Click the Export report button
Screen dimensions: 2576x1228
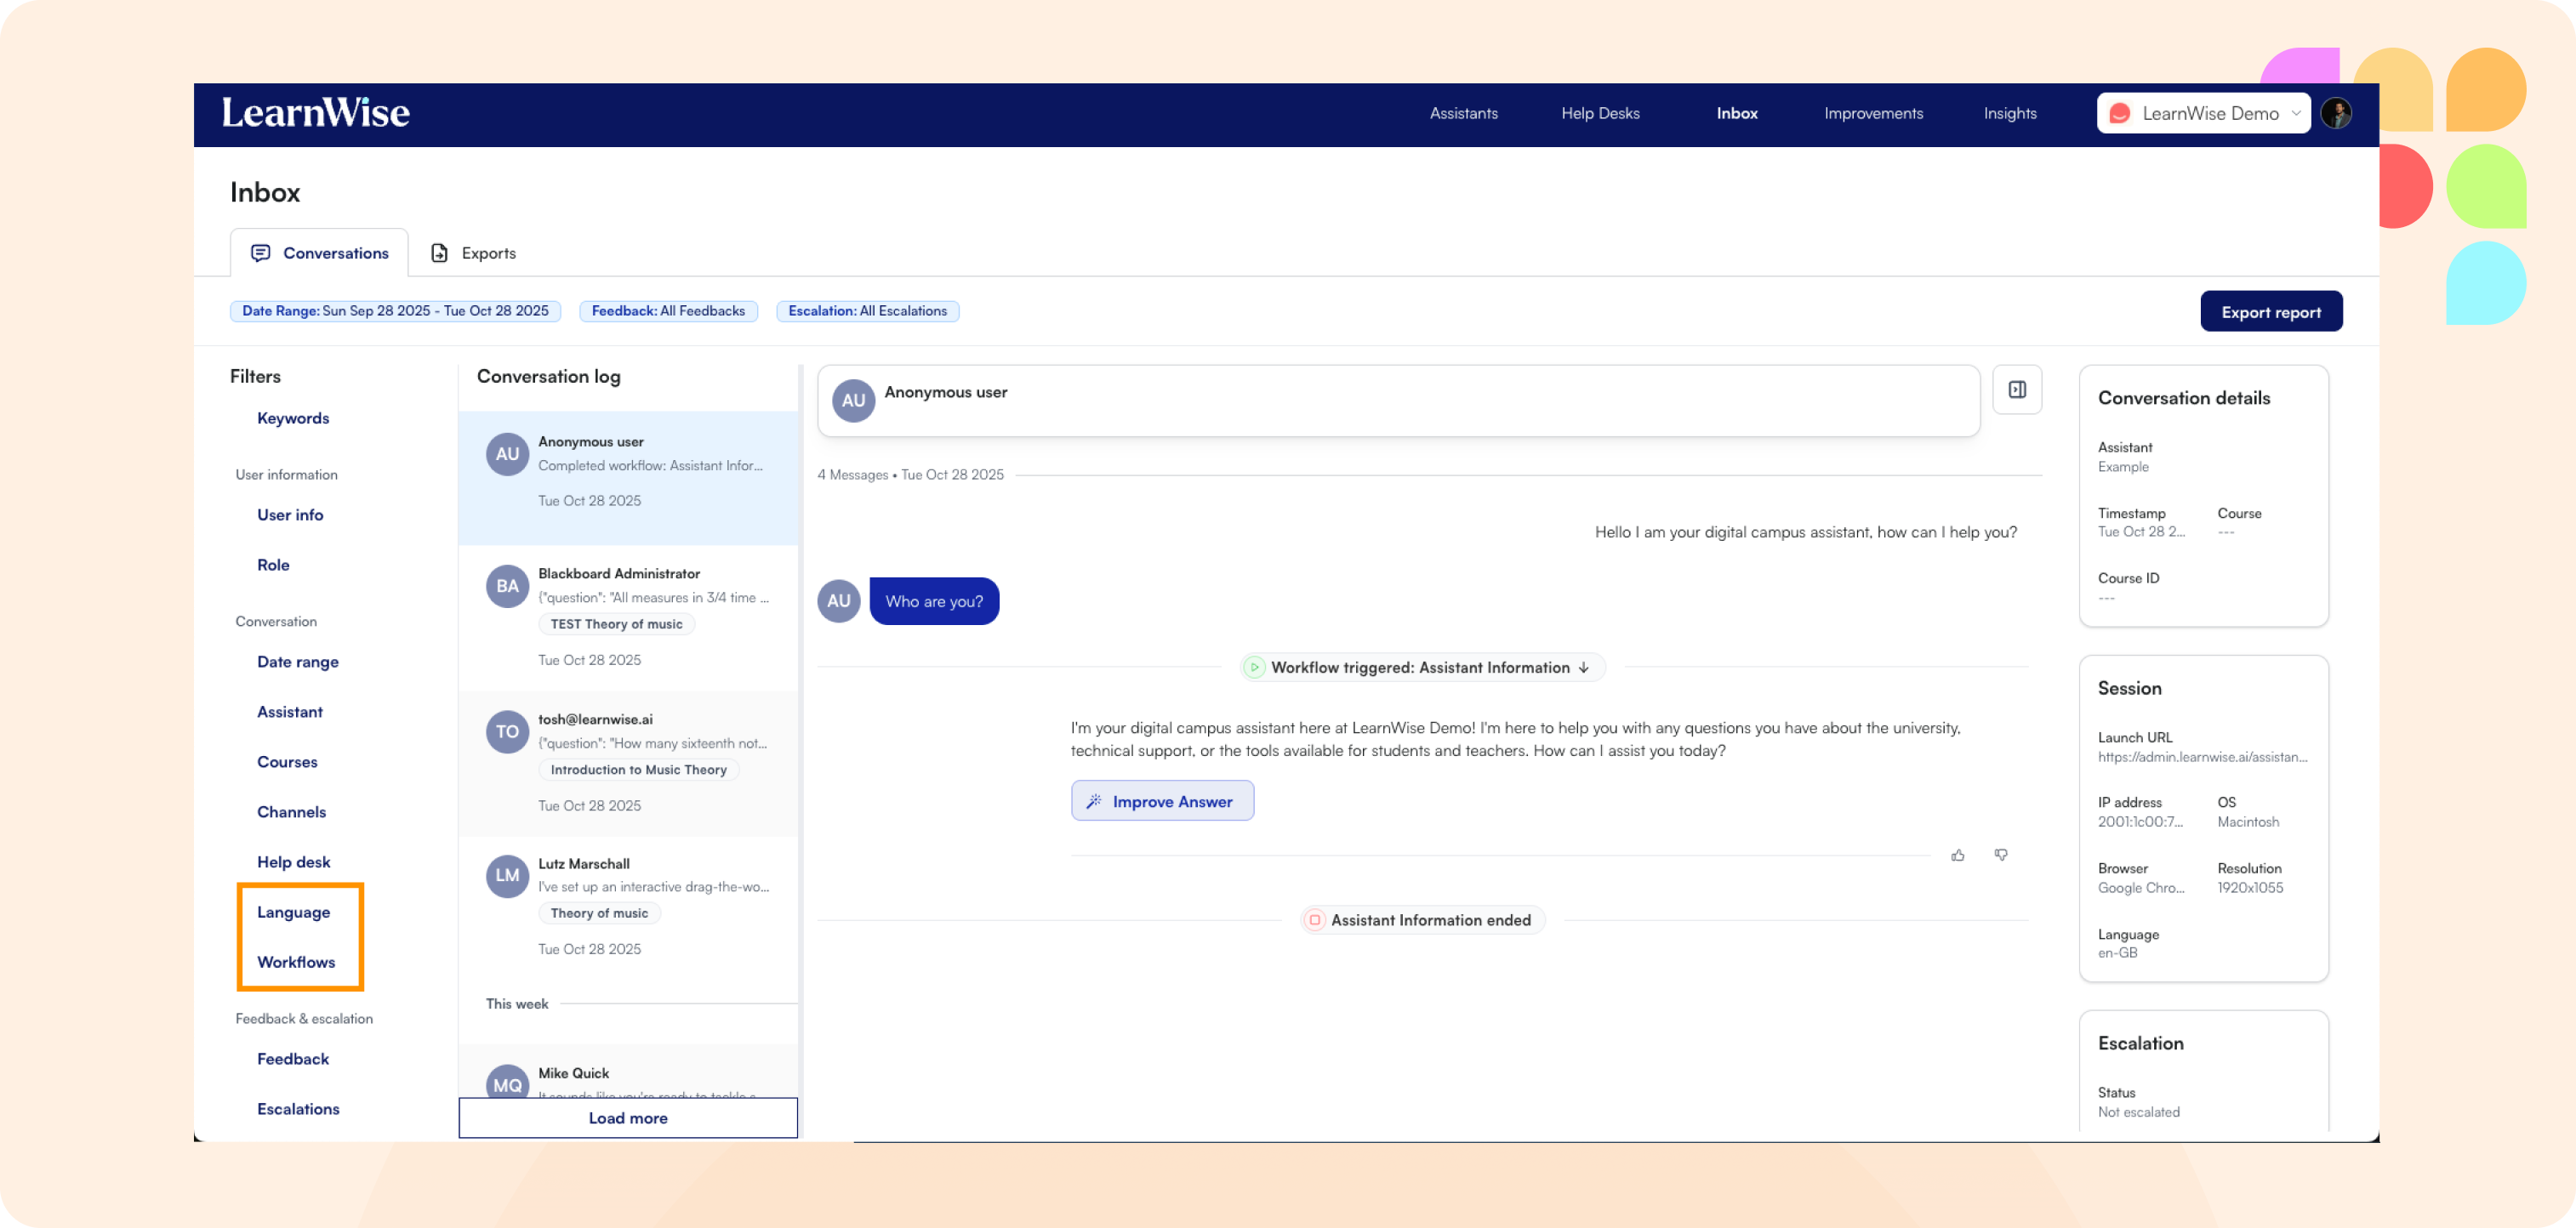click(2271, 312)
